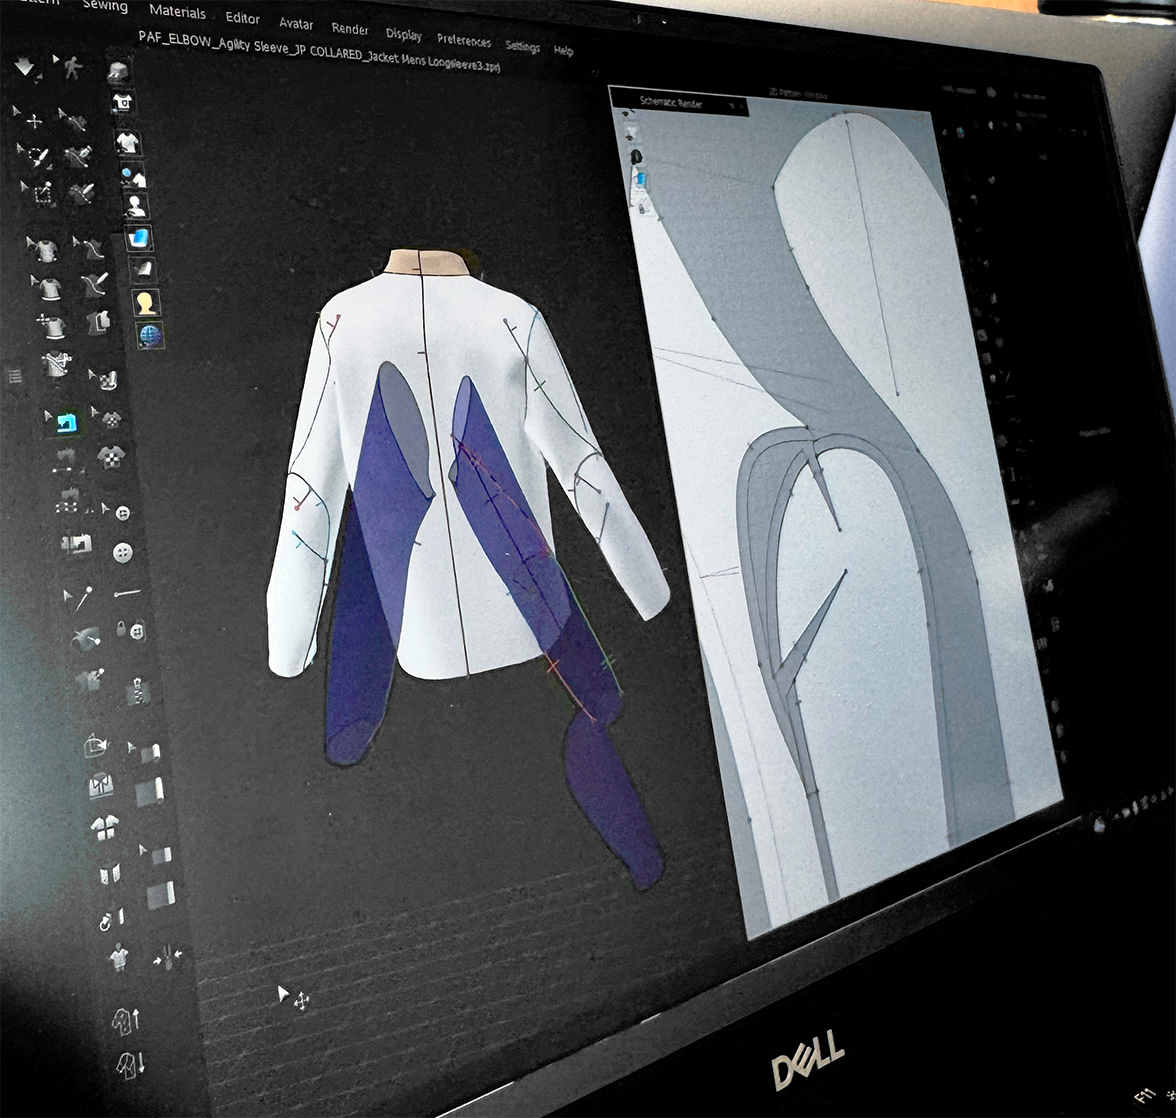Click the scissors cut garment tool icon
This screenshot has width=1176, height=1118.
(x=56, y=364)
